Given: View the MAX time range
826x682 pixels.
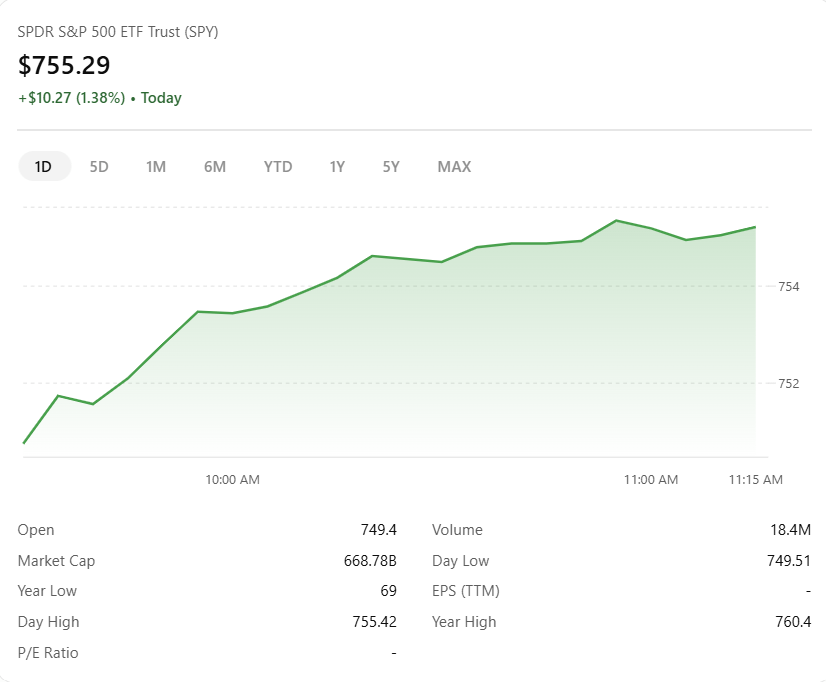Looking at the screenshot, I should click(454, 166).
